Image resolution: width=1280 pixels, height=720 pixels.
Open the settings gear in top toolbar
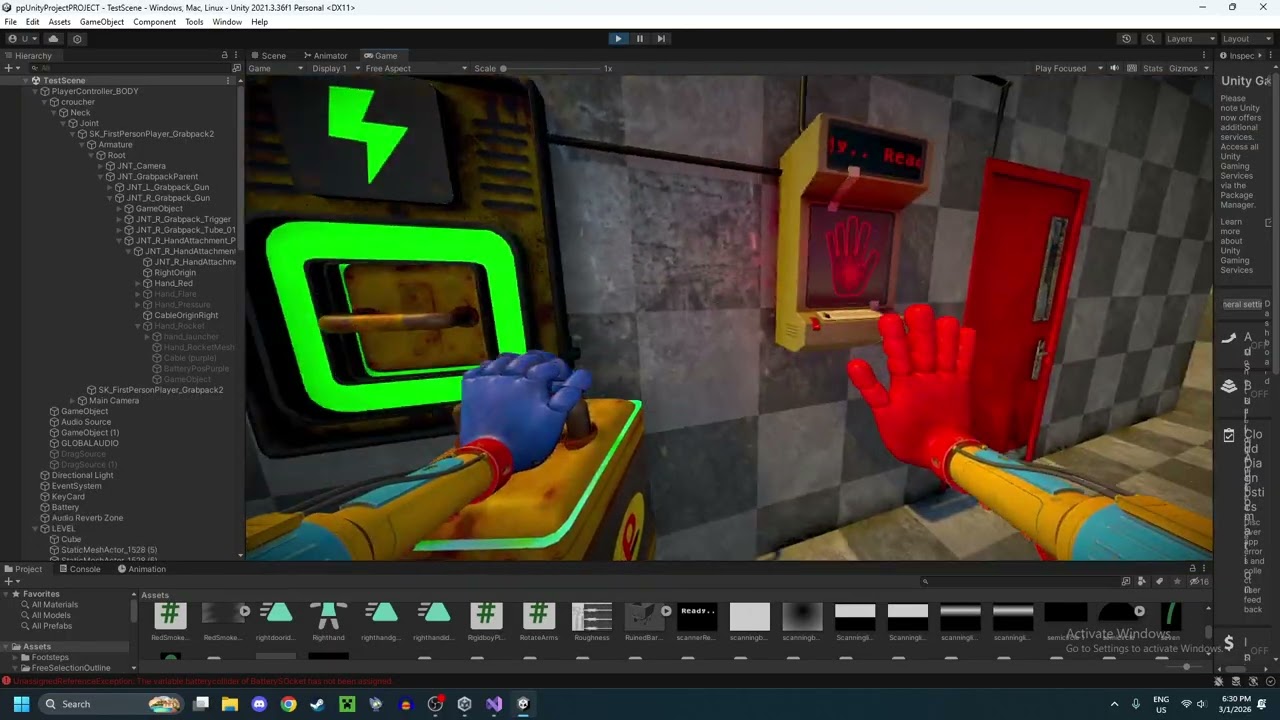point(77,39)
